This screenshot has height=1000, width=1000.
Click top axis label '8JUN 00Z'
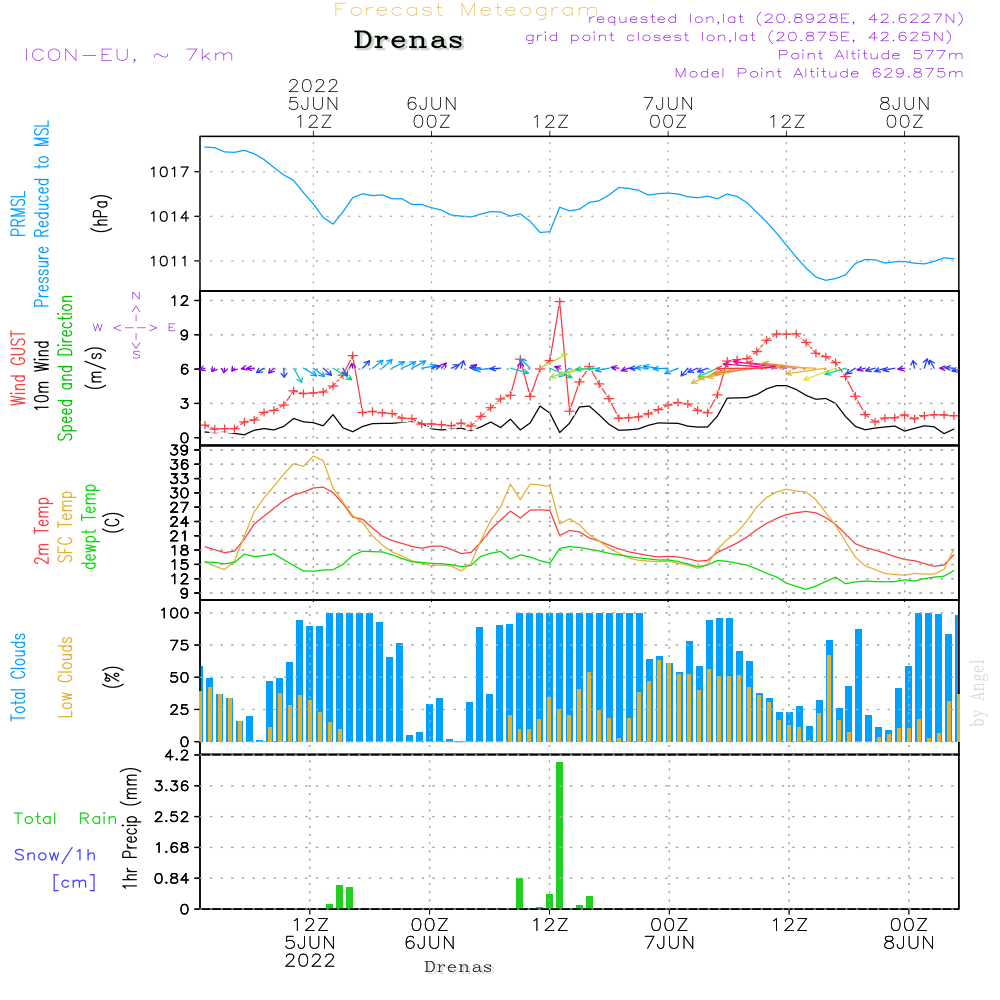[904, 112]
